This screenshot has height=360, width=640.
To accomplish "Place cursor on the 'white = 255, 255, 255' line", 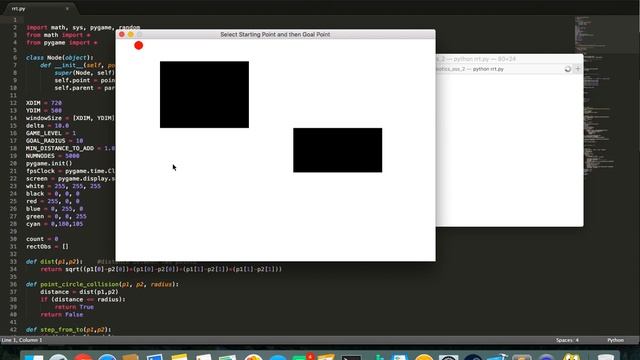I will point(63,186).
